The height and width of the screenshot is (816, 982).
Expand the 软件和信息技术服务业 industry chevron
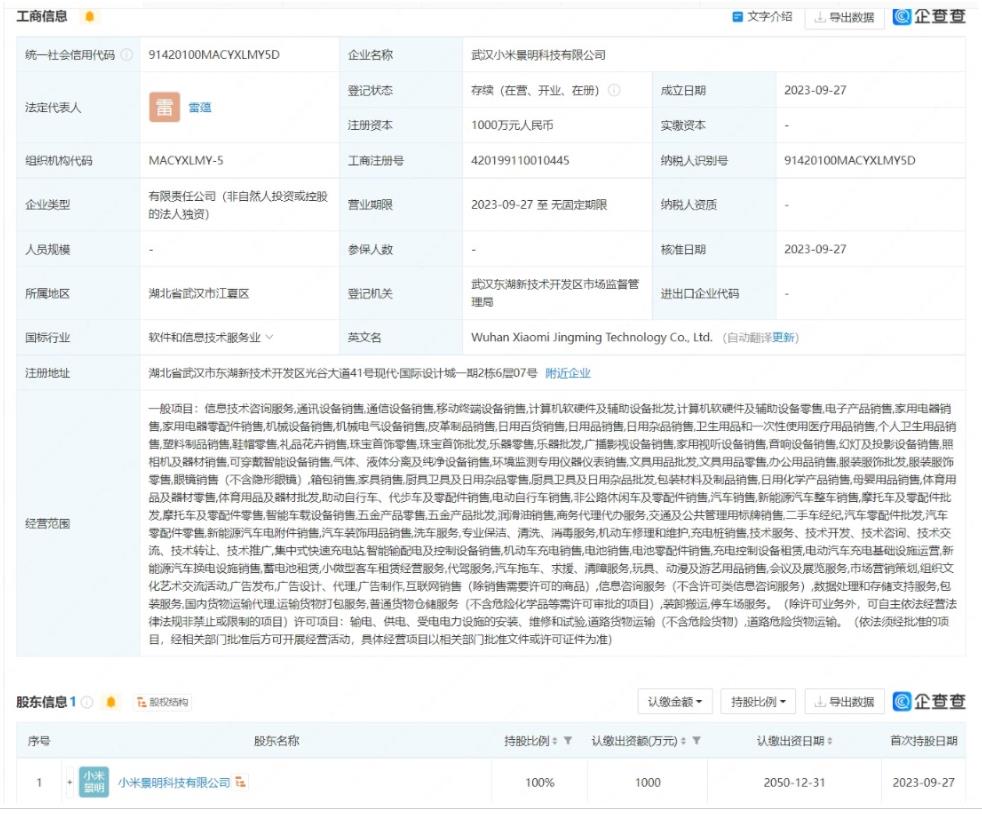click(x=269, y=338)
